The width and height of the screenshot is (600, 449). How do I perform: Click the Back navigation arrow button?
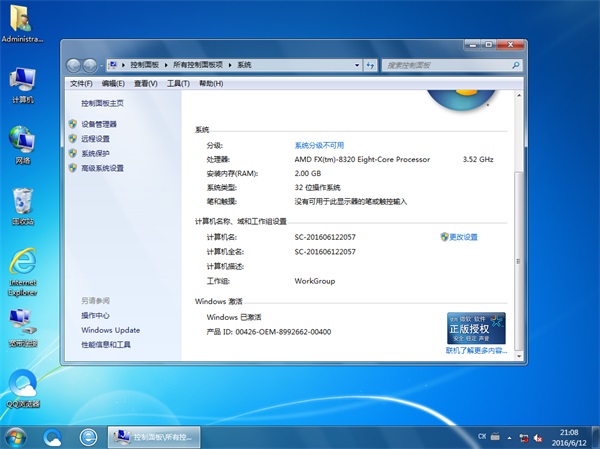[74, 64]
